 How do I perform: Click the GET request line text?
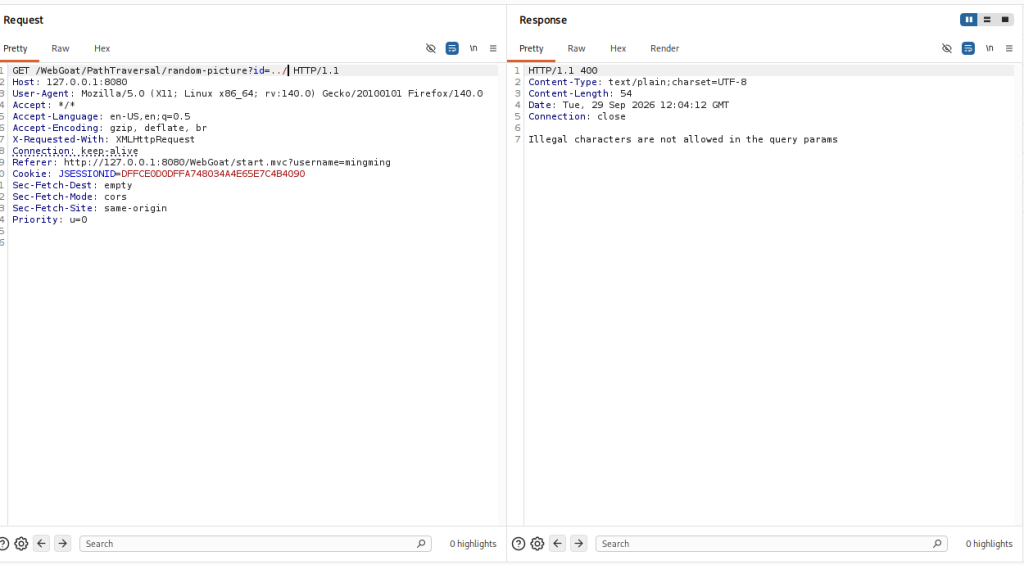(x=175, y=71)
